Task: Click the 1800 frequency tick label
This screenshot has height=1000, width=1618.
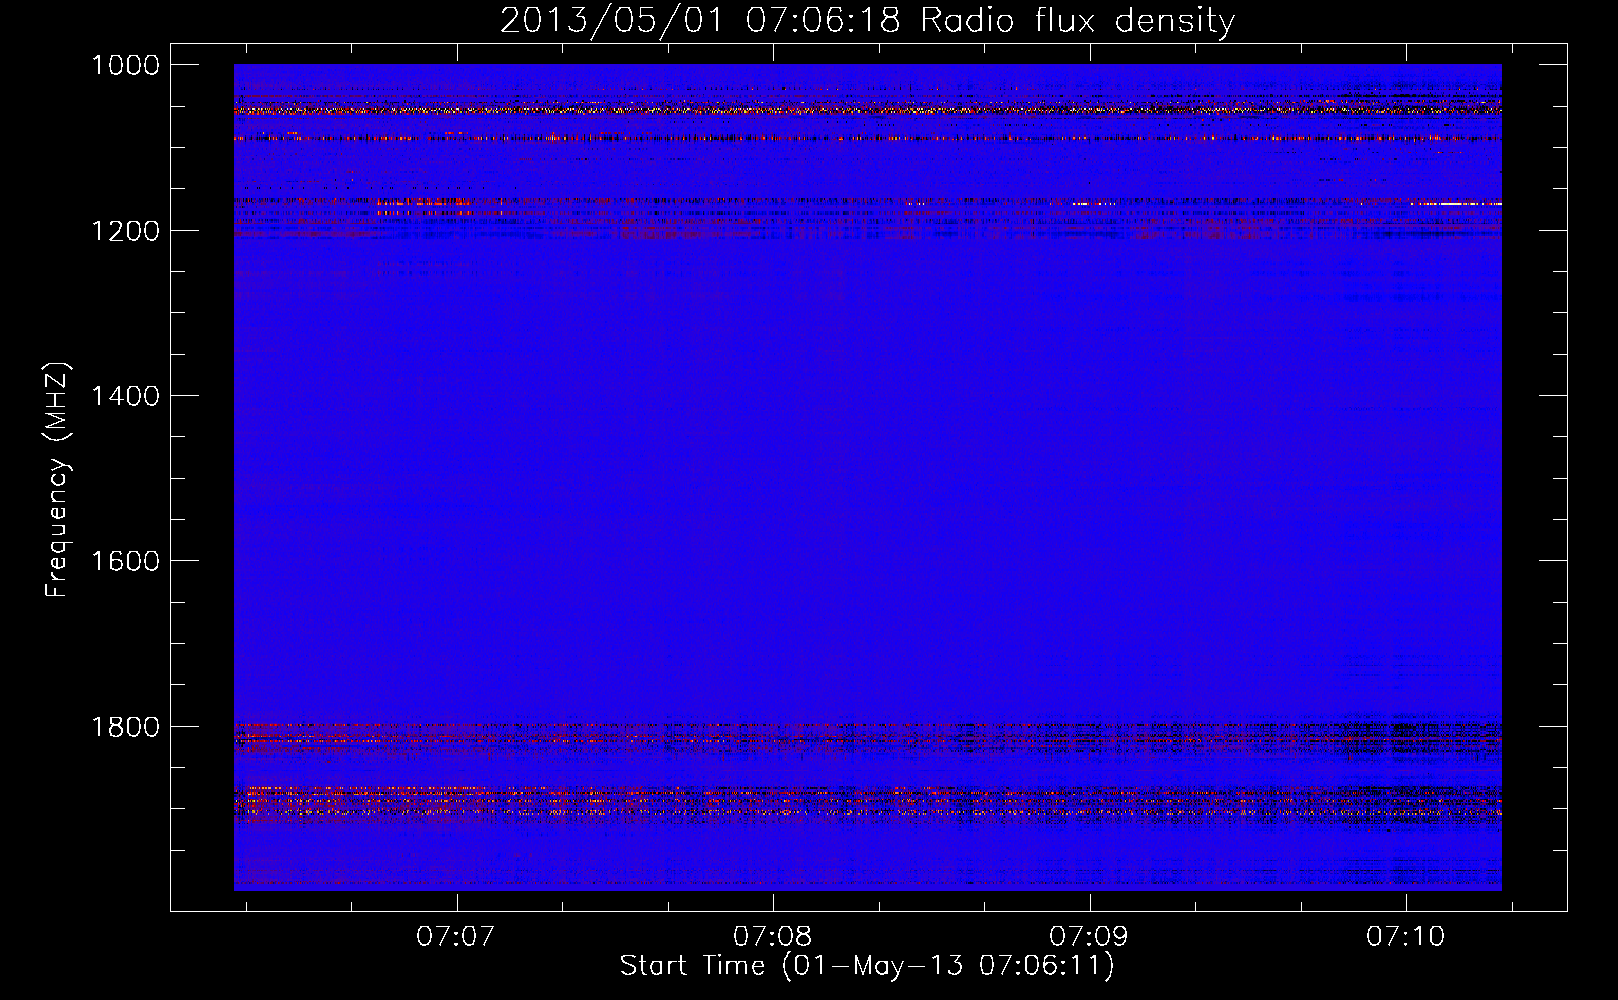Action: coord(125,727)
